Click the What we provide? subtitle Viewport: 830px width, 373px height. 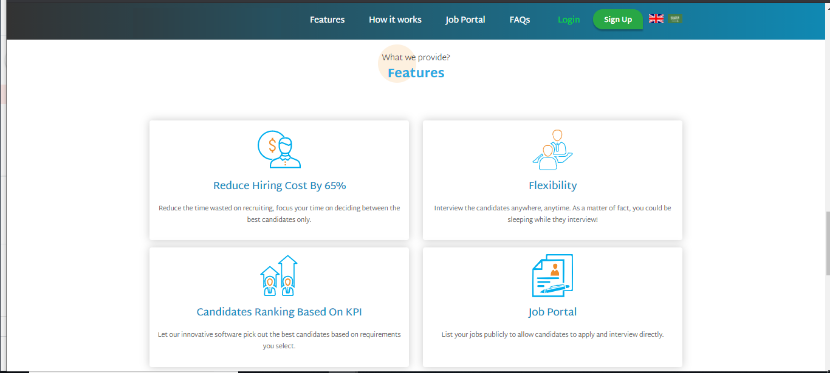pyautogui.click(x=416, y=57)
